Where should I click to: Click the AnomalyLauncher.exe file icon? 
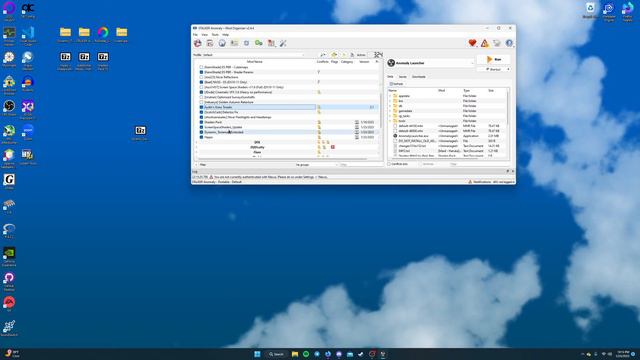tap(395, 136)
